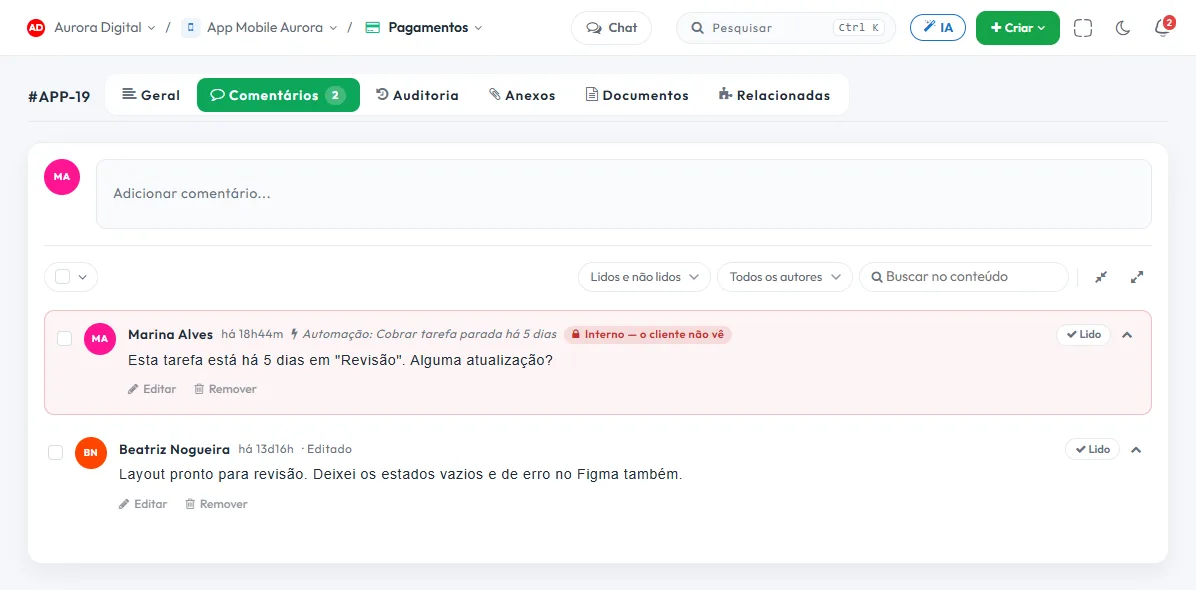Screen dimensions: 1196x590
Task: Open the Auditoria tab
Action: tap(417, 95)
